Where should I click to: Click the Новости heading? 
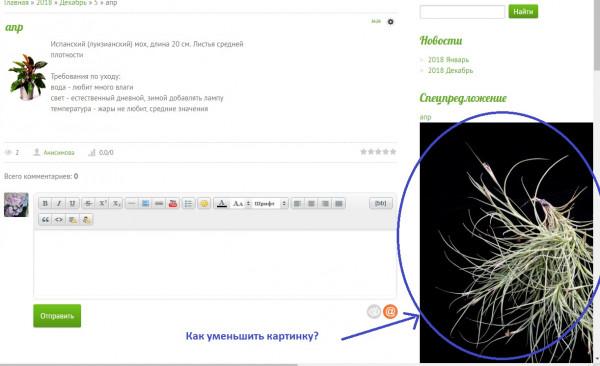441,41
